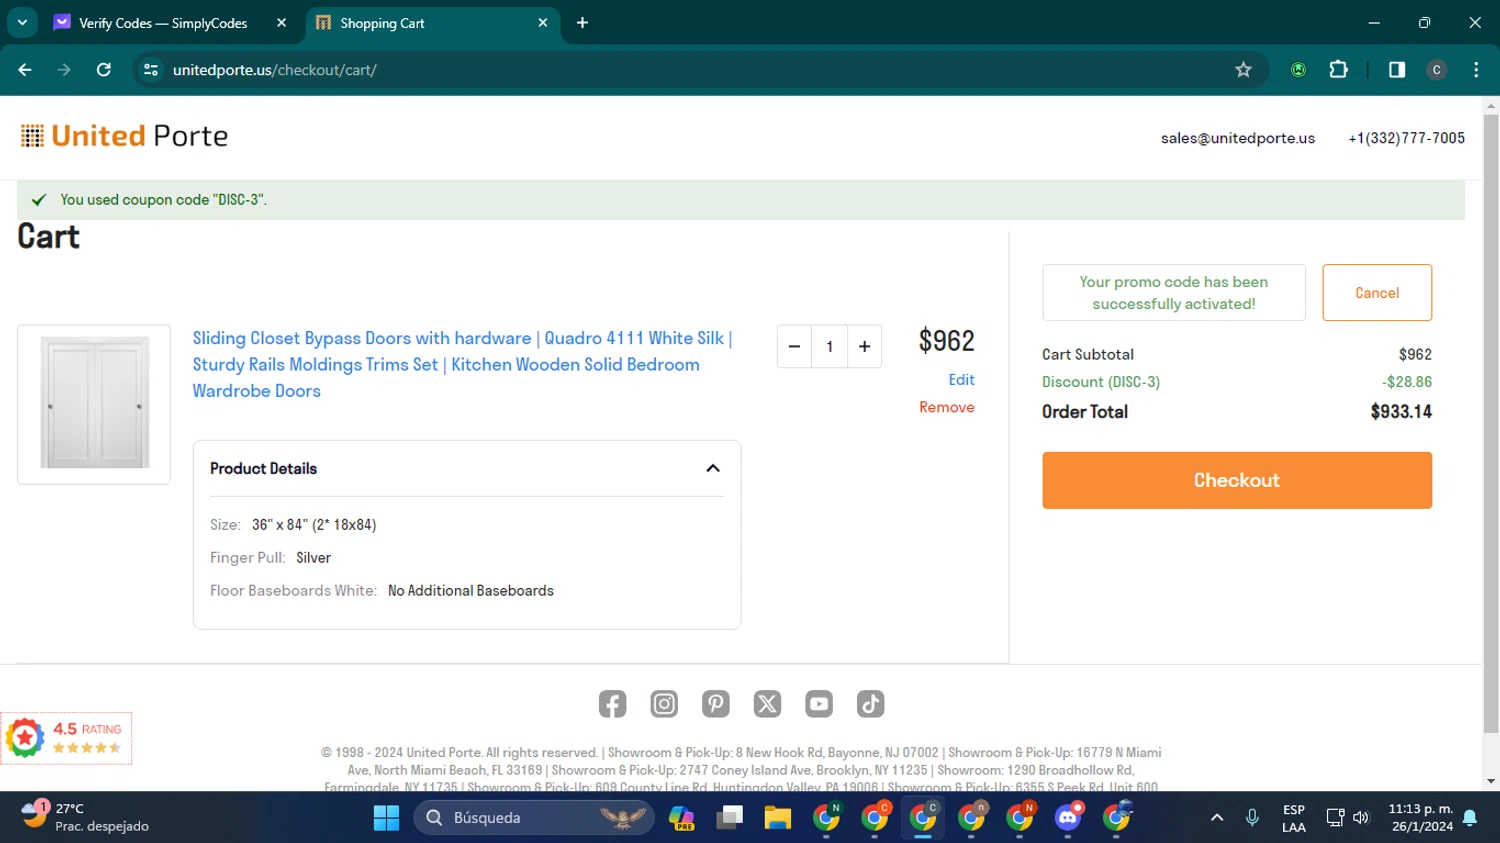Switch to the Shopping Cart tab
Screen dimensions: 1500x843
tap(432, 23)
